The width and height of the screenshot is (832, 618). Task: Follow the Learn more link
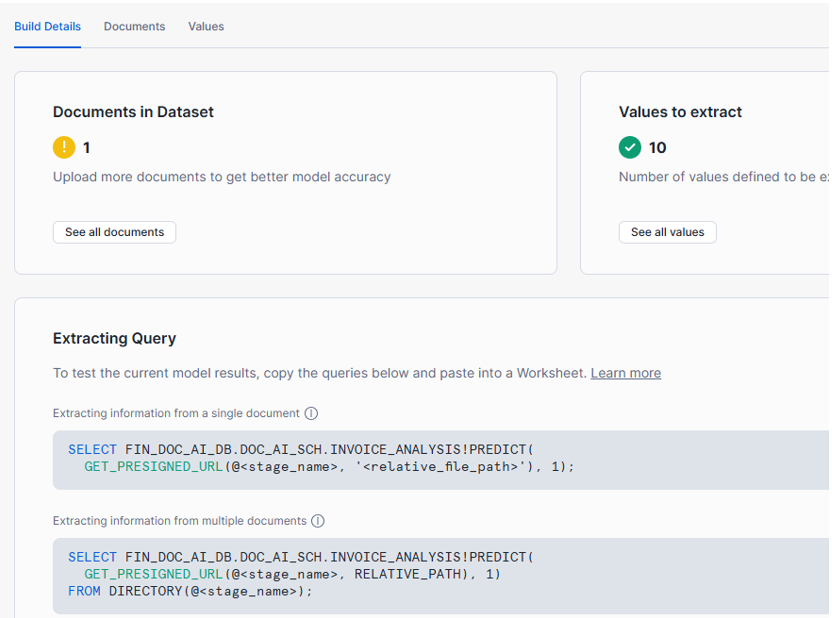pyautogui.click(x=625, y=373)
